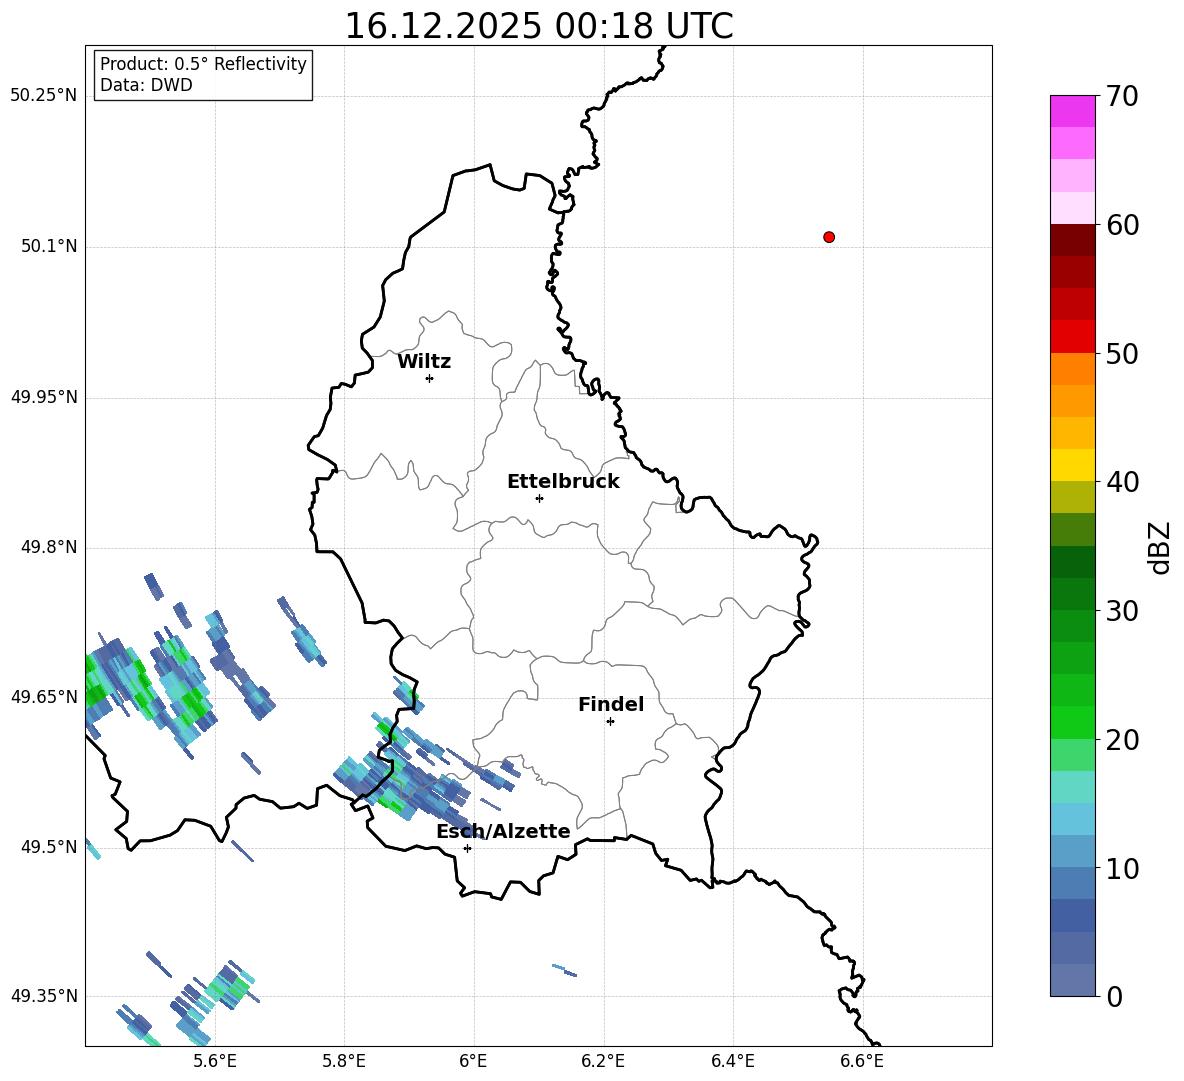Click the bright yellow swatch above 40
The image size is (1184, 1081).
[1072, 465]
